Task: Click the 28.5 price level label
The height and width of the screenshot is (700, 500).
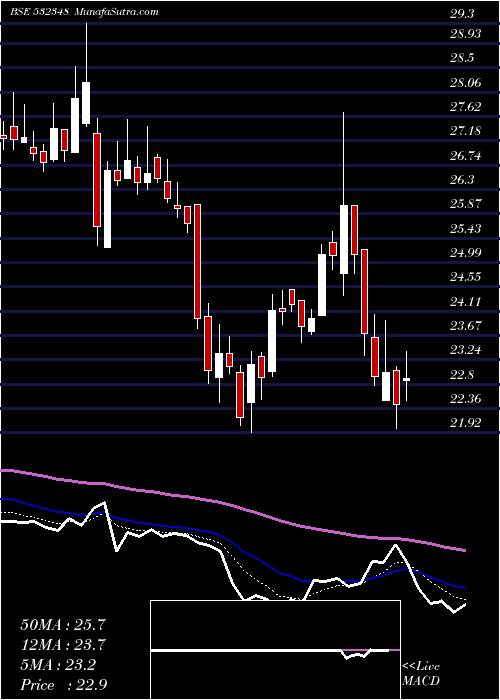Action: click(x=462, y=58)
